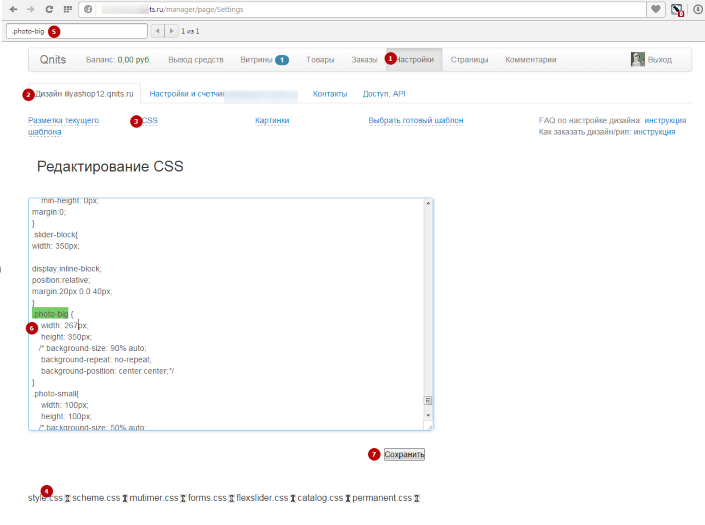Image resolution: width=705 pixels, height=525 pixels.
Task: Open the Товары menu item
Action: (x=320, y=60)
